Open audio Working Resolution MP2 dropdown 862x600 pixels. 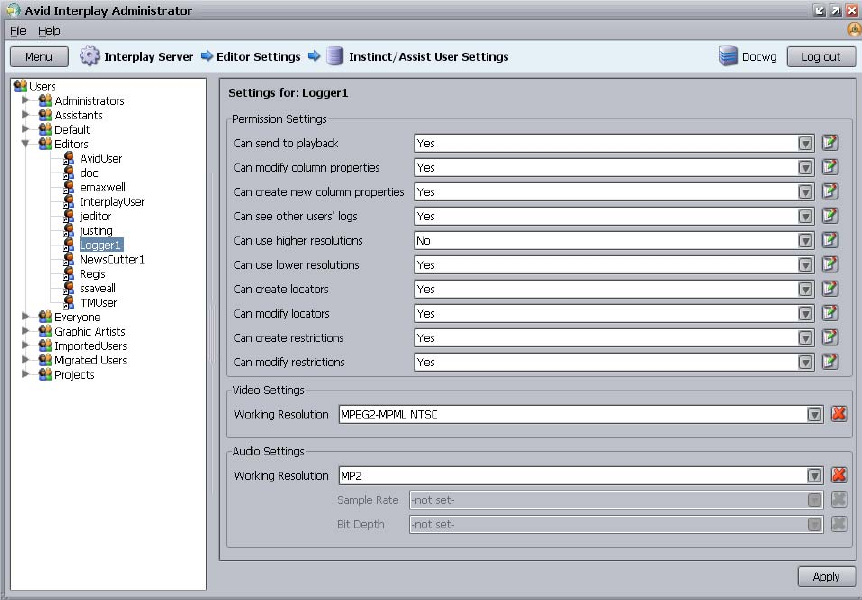pos(814,476)
